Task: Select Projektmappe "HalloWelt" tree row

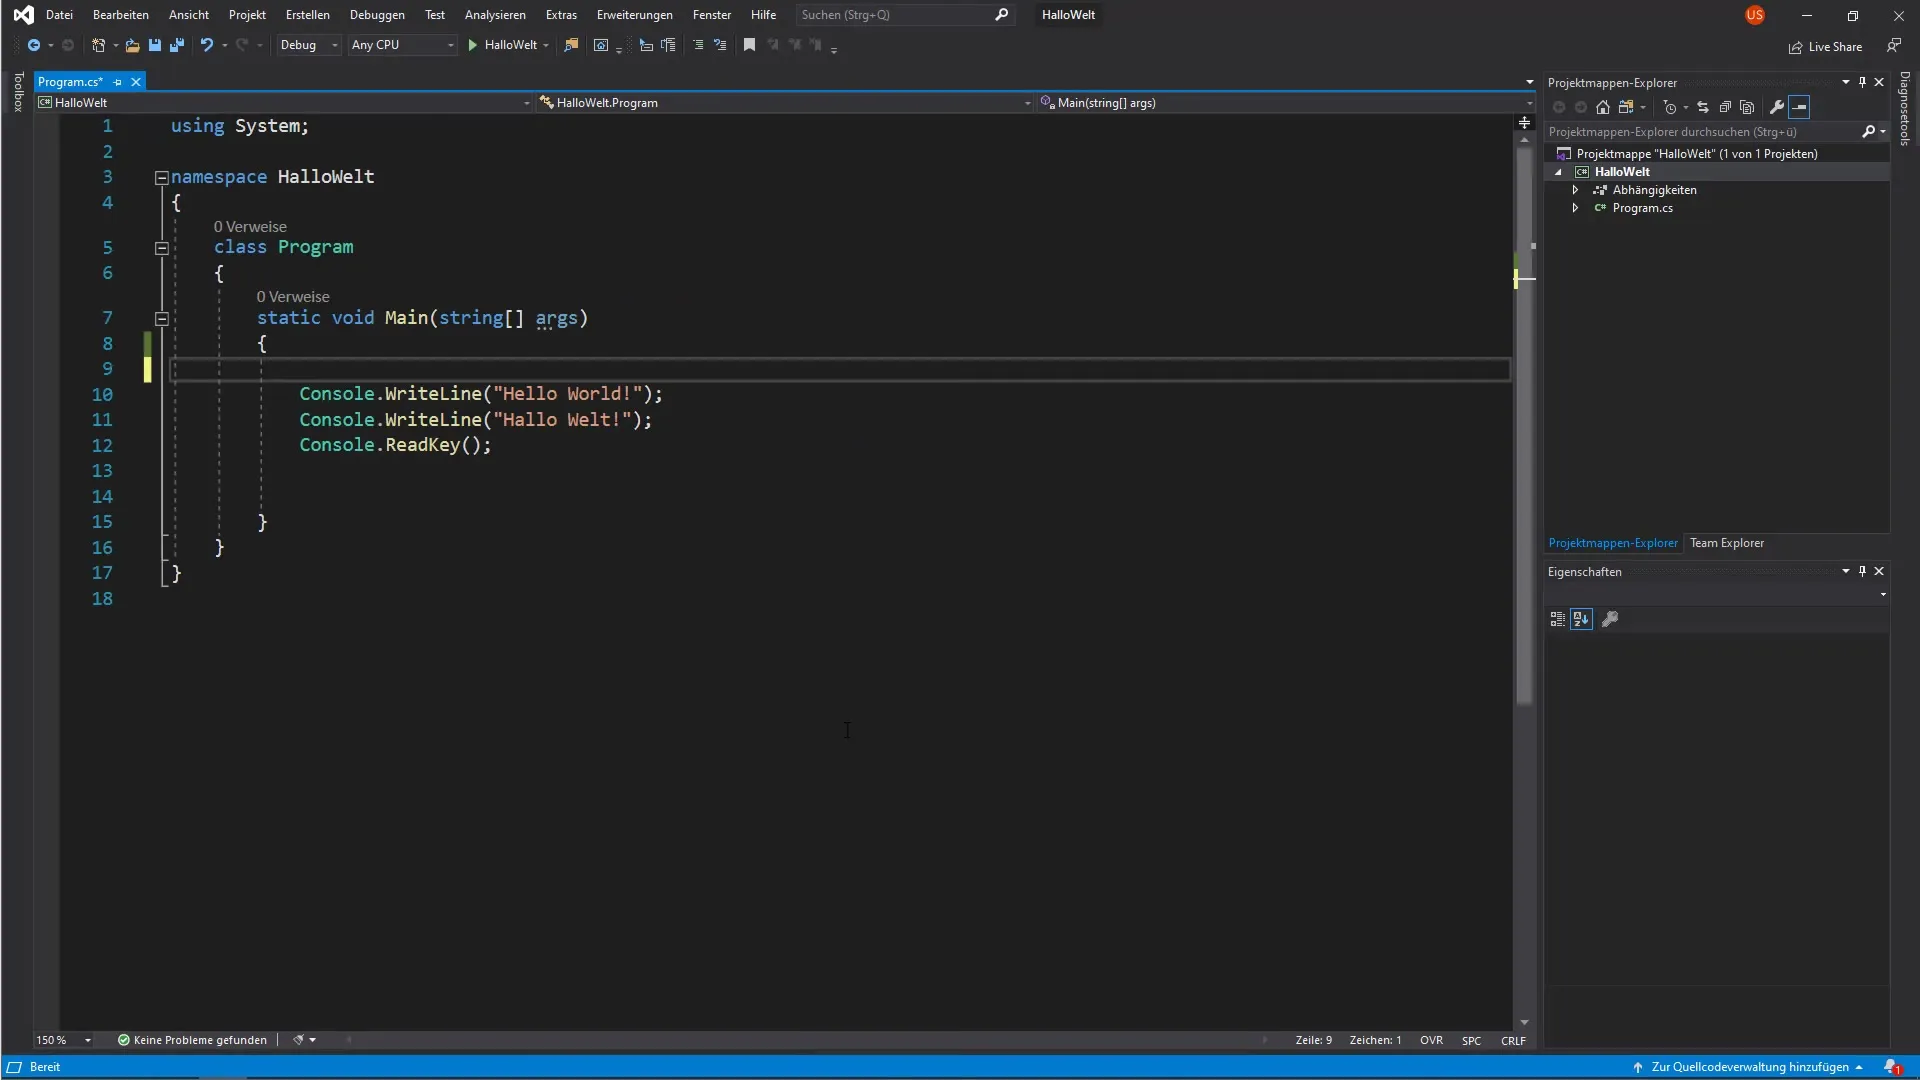Action: 1718,153
